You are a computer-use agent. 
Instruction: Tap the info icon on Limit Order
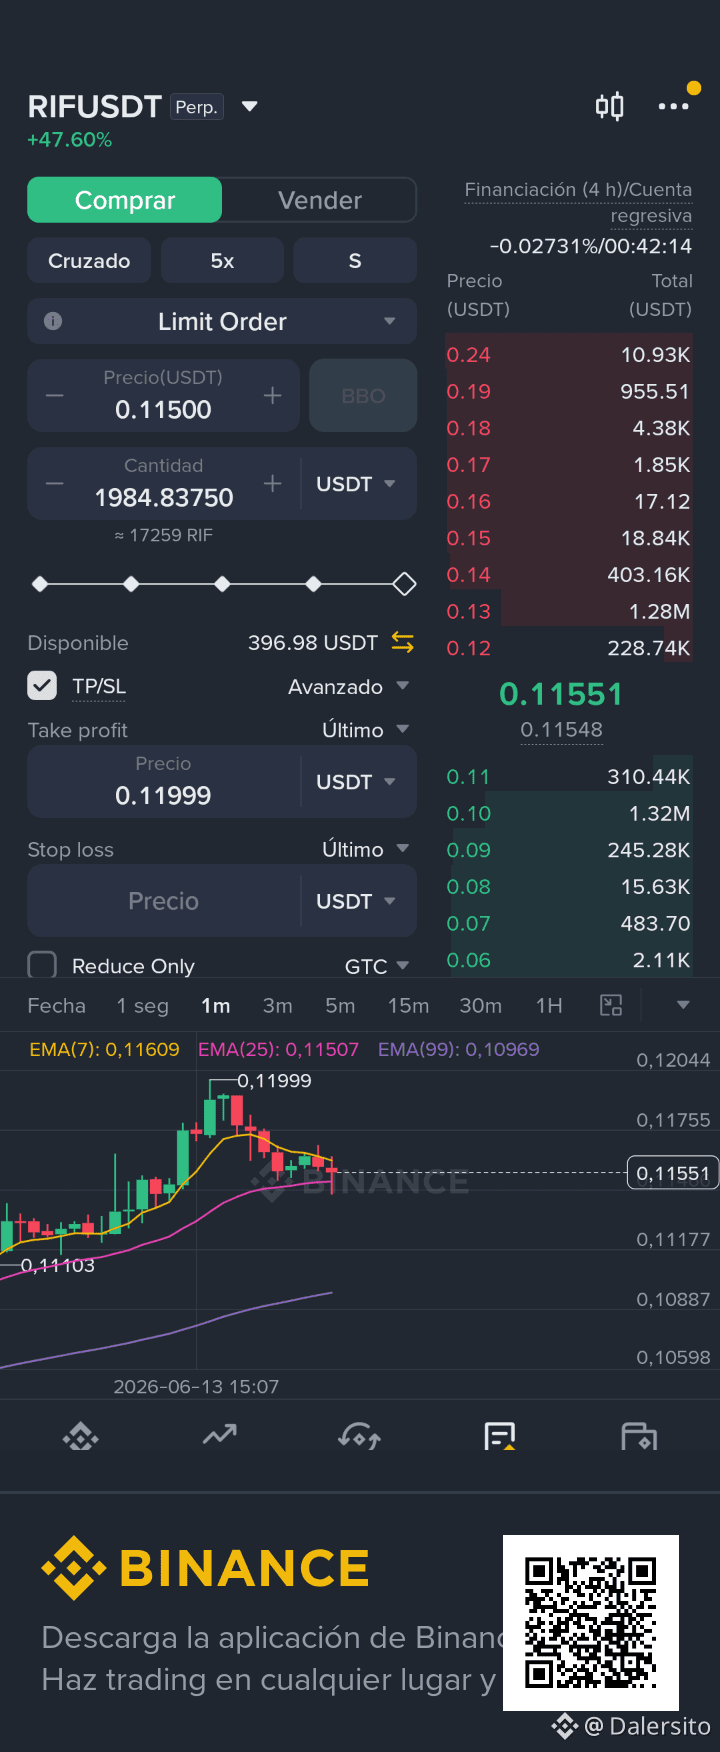click(x=53, y=321)
